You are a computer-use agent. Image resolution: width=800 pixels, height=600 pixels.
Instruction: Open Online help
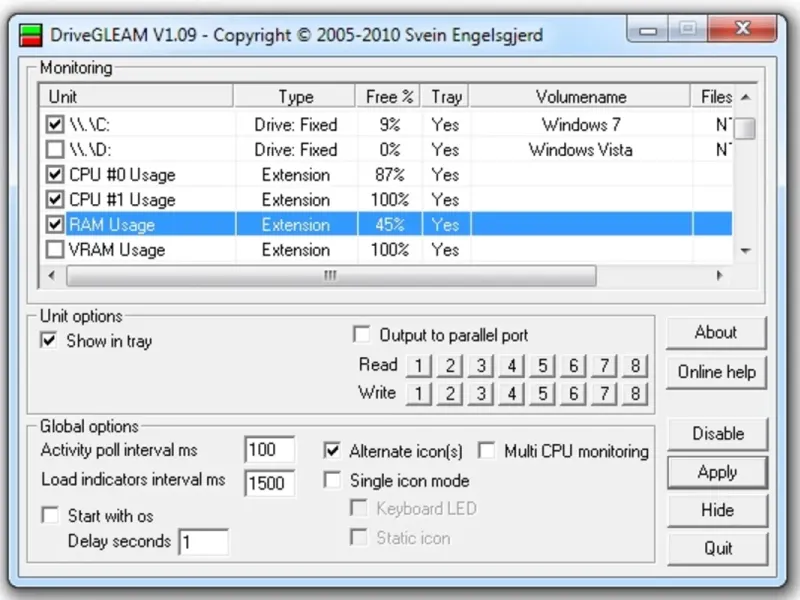pyautogui.click(x=716, y=372)
